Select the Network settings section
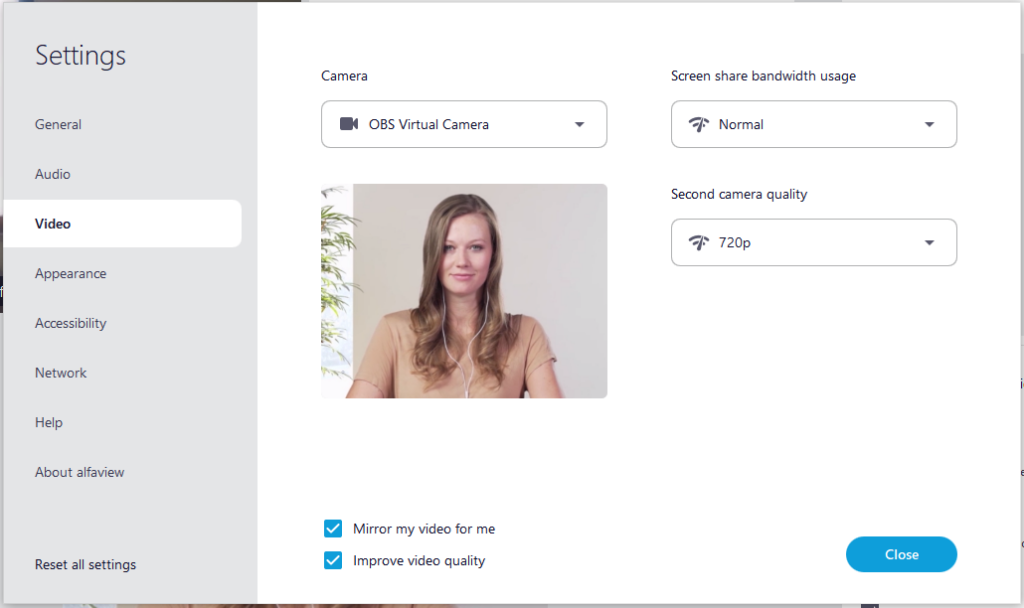 60,372
